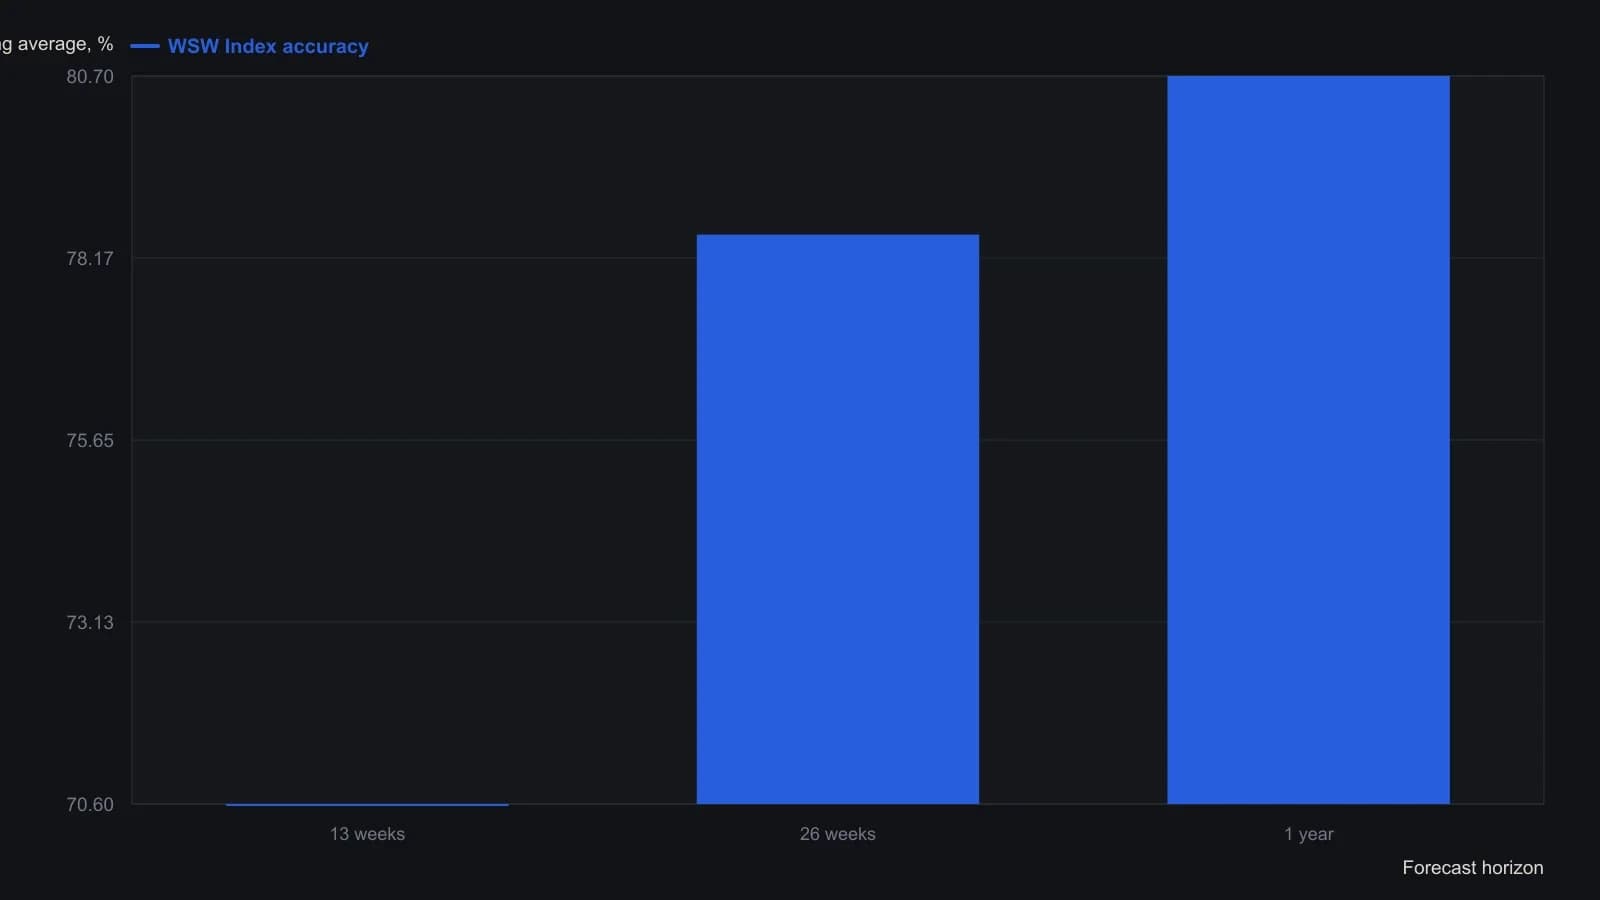Select the 13 weeks bar sliver

367,804
